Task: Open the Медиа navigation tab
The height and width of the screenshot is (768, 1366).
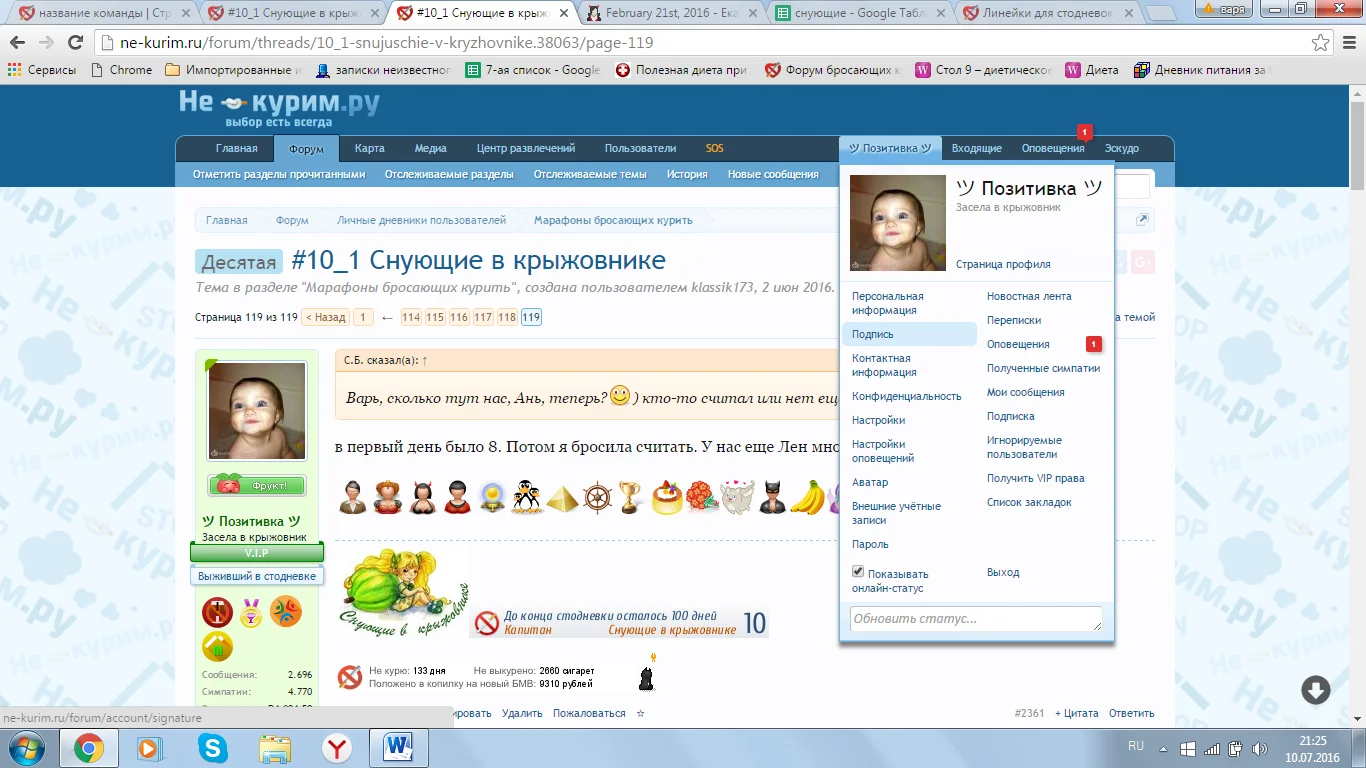Action: point(431,148)
